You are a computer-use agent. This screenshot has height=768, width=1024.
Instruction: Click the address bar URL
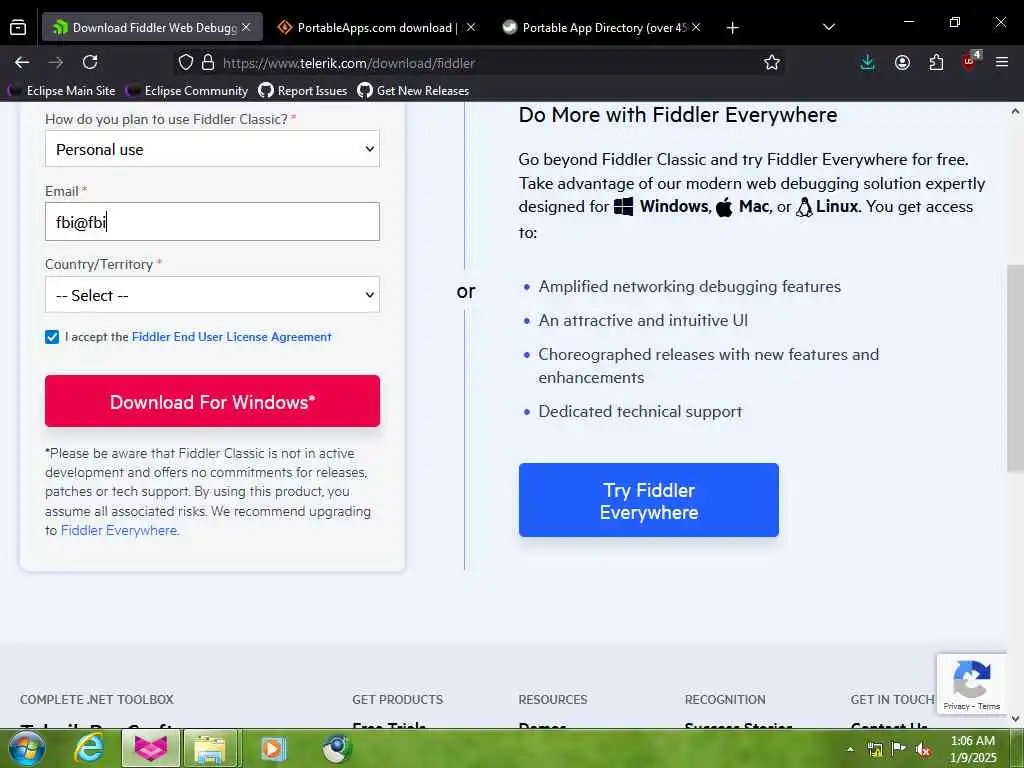(x=349, y=63)
